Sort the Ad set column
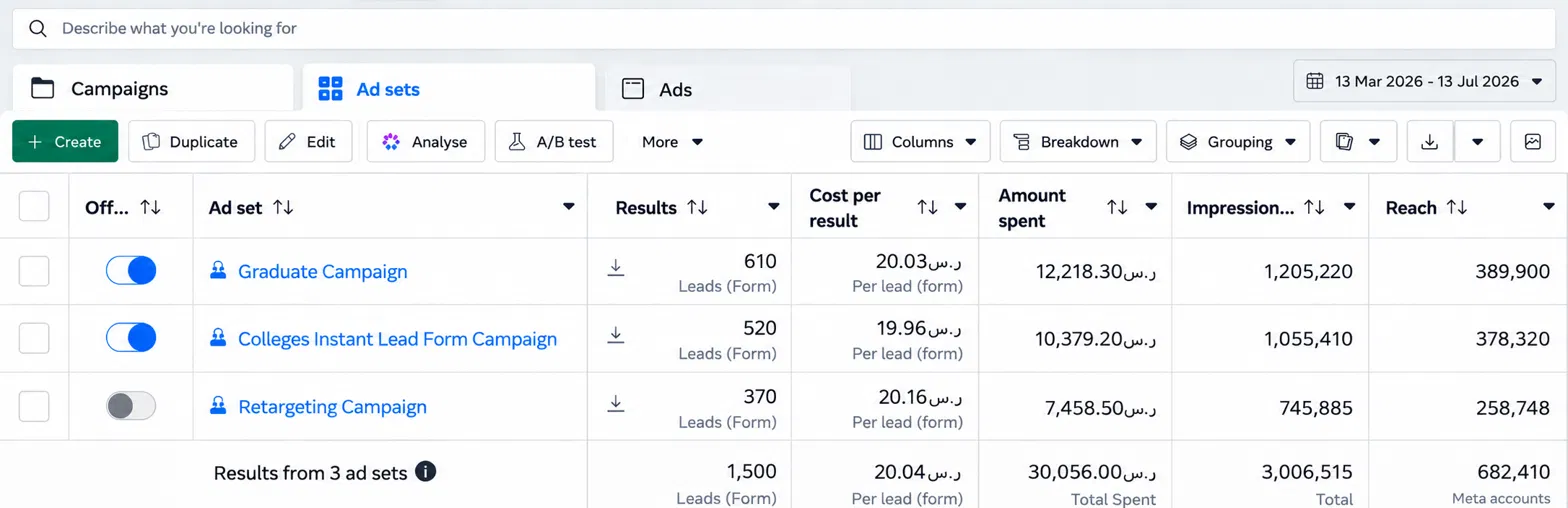The height and width of the screenshot is (508, 1568). [x=283, y=207]
